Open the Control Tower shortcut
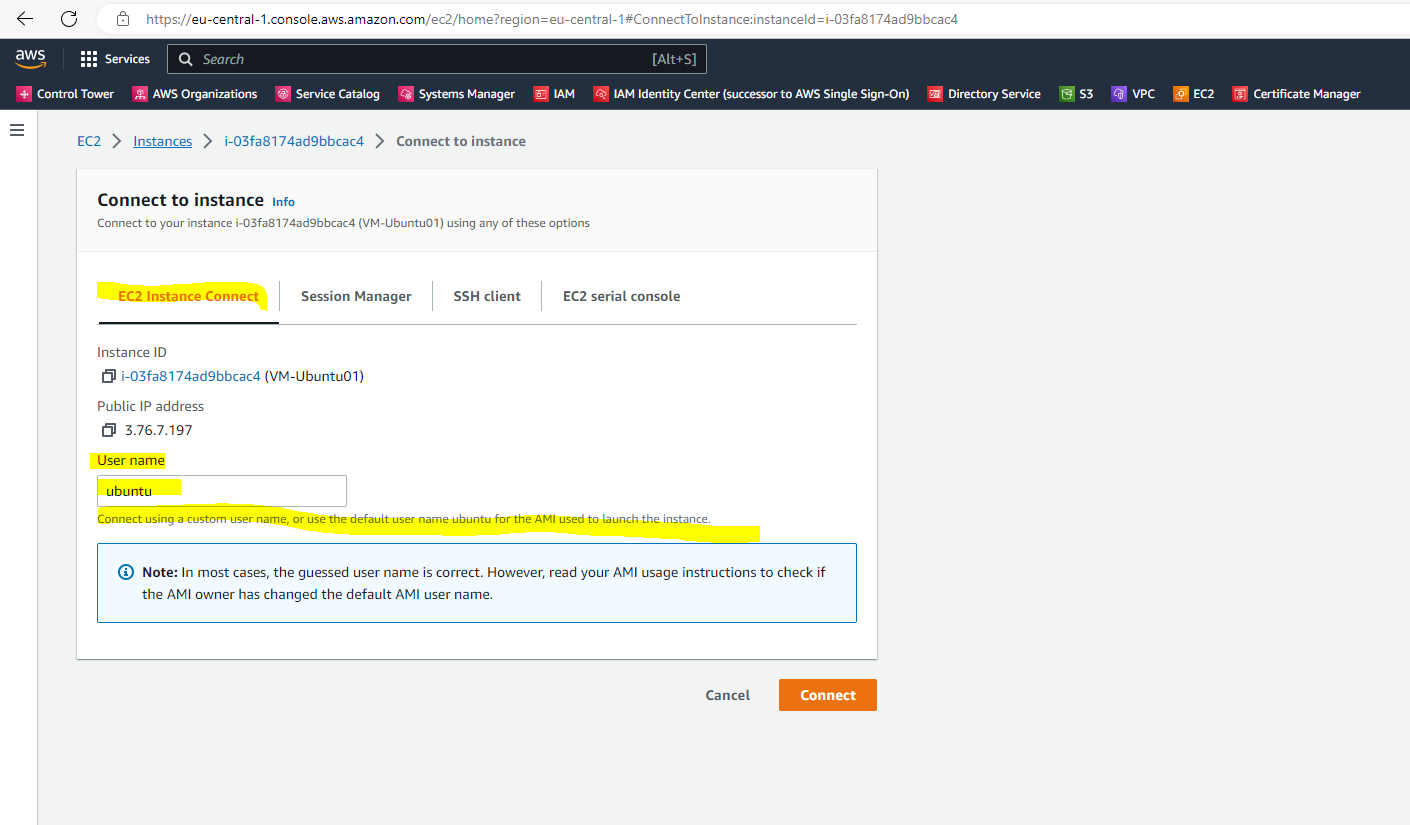 [x=65, y=93]
